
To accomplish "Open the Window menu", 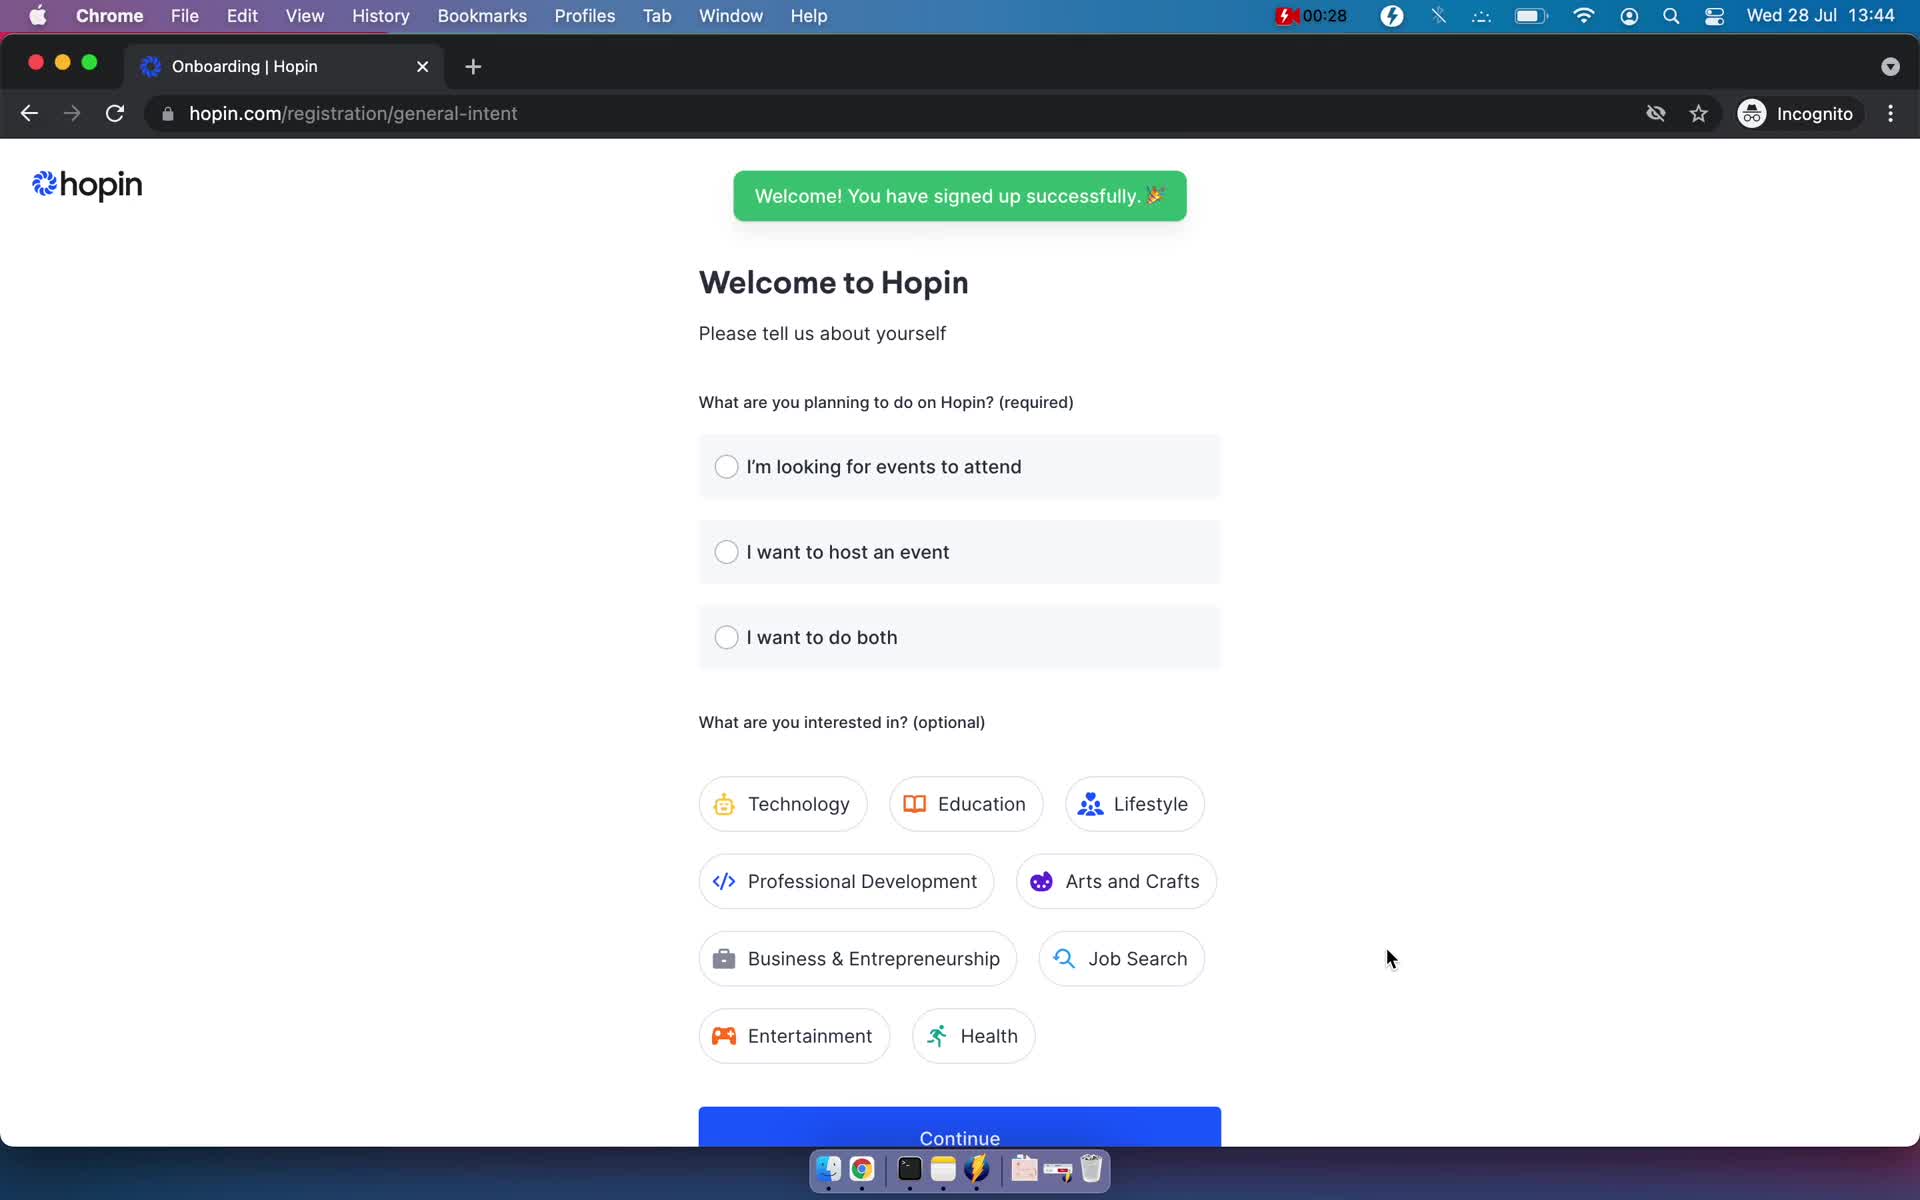I will 730,16.
